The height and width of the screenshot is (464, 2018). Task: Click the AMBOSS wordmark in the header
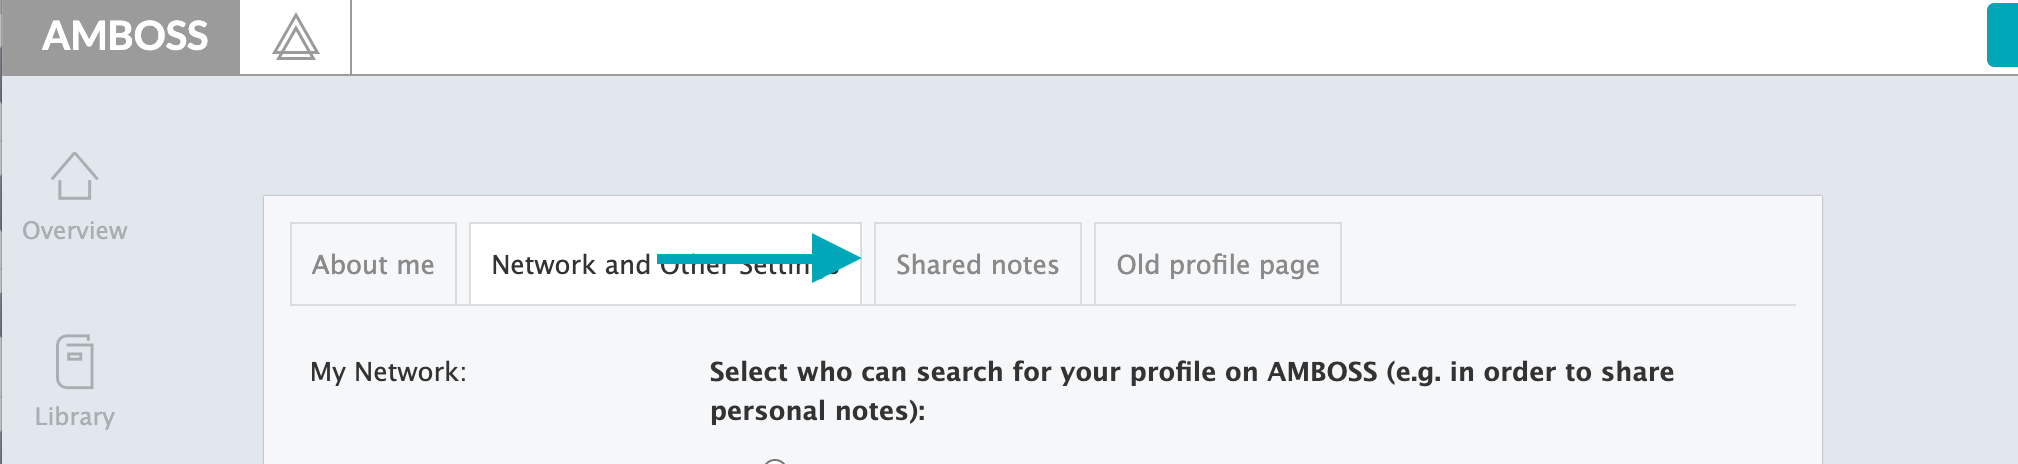pos(125,36)
